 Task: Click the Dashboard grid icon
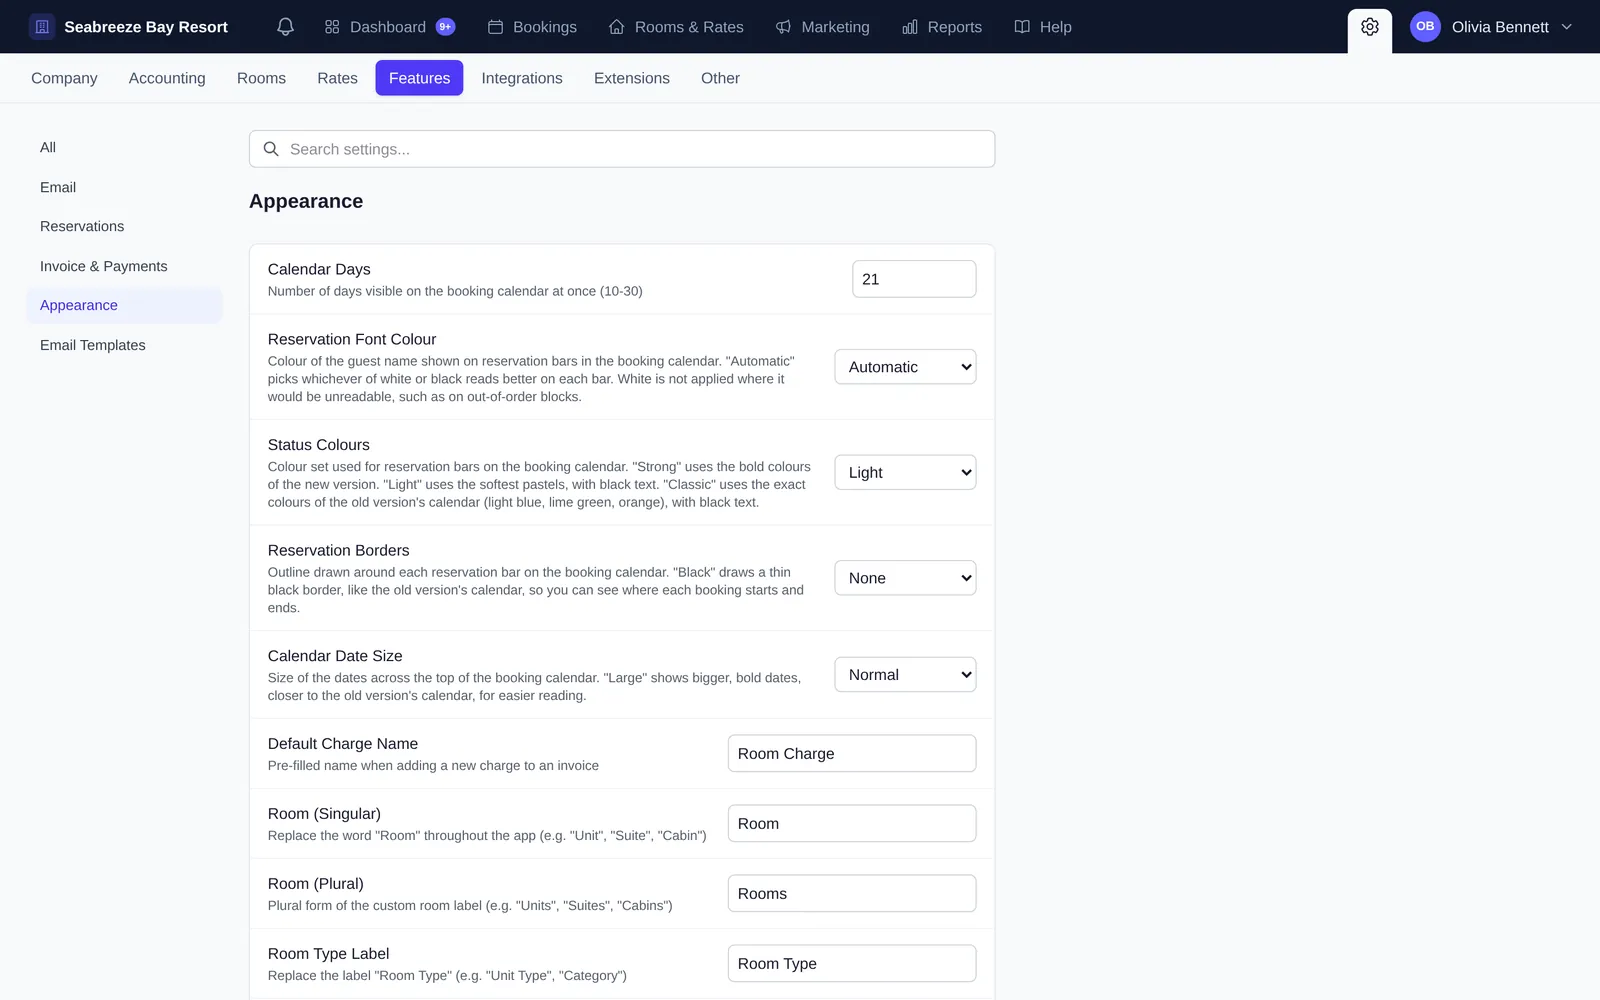(332, 27)
